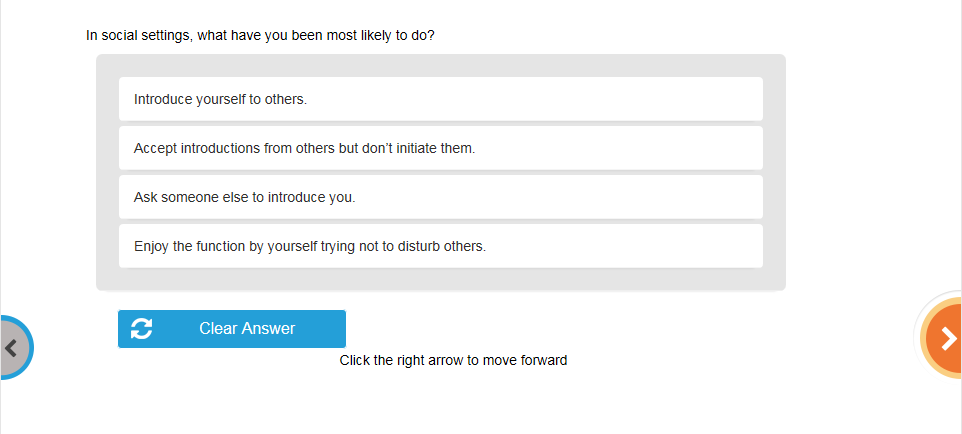
Task: Click blank right end of "Ask someone else" row
Action: (x=700, y=198)
